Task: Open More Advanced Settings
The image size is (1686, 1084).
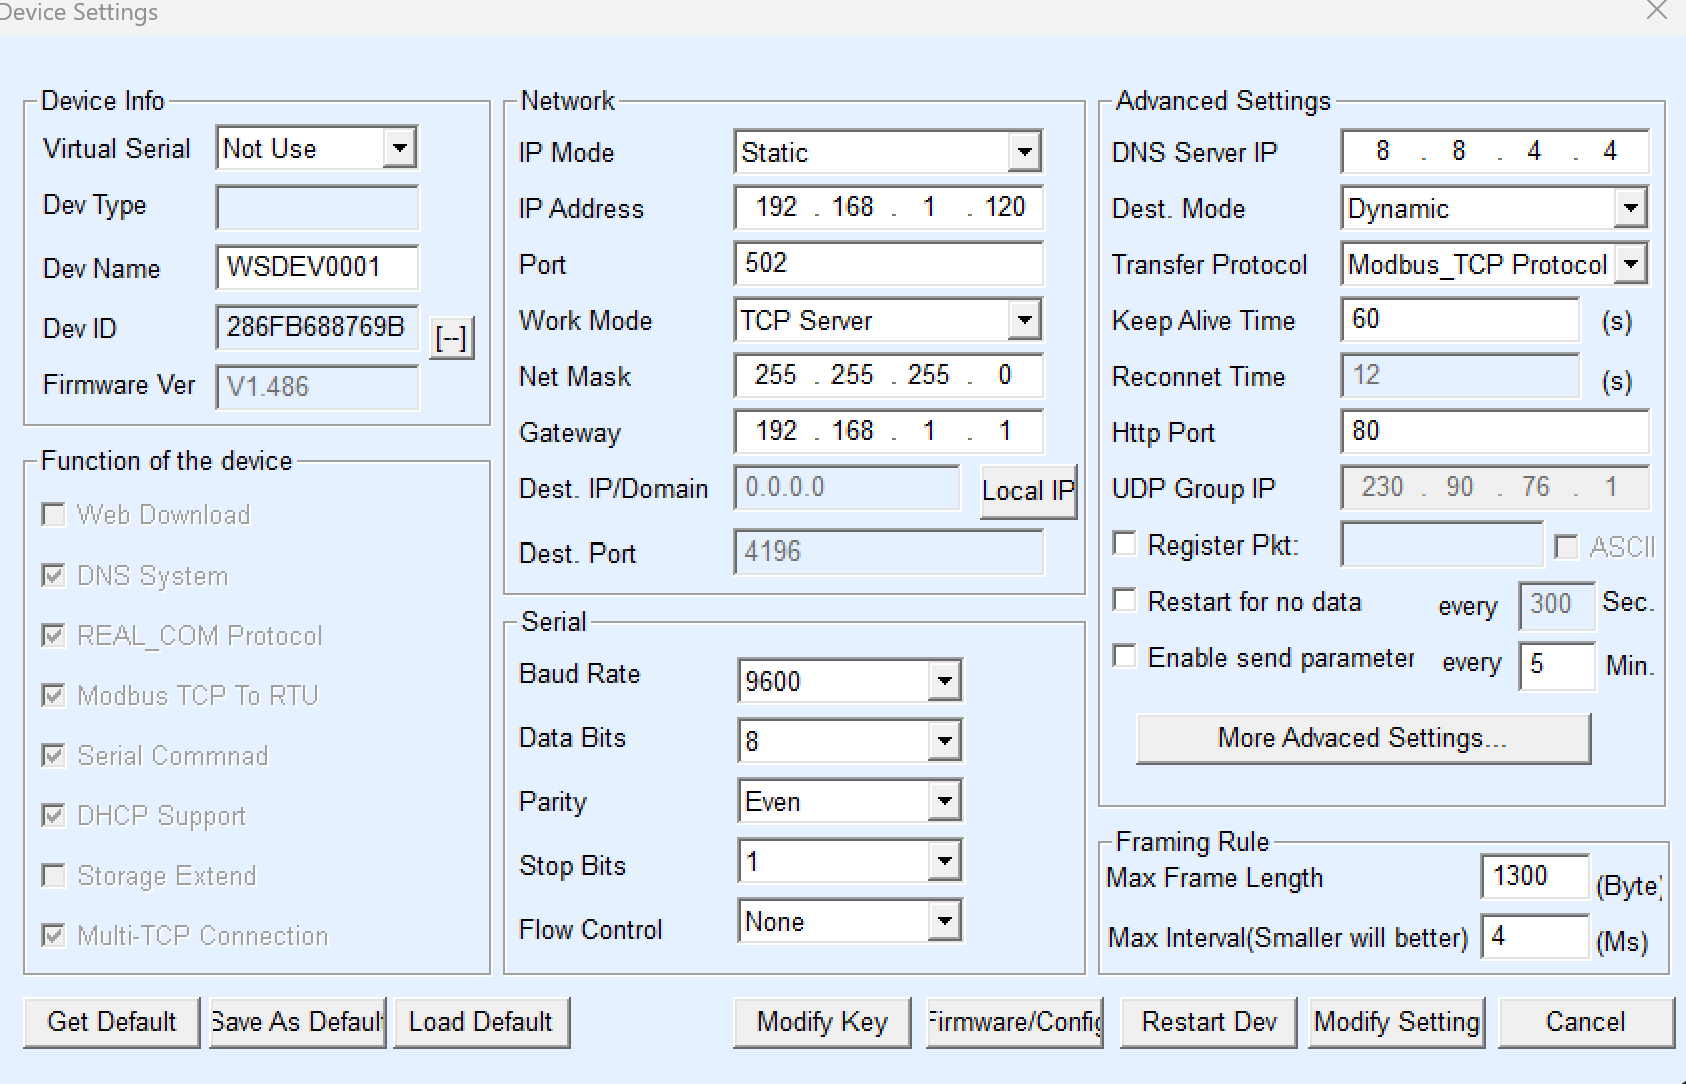Action: tap(1362, 738)
